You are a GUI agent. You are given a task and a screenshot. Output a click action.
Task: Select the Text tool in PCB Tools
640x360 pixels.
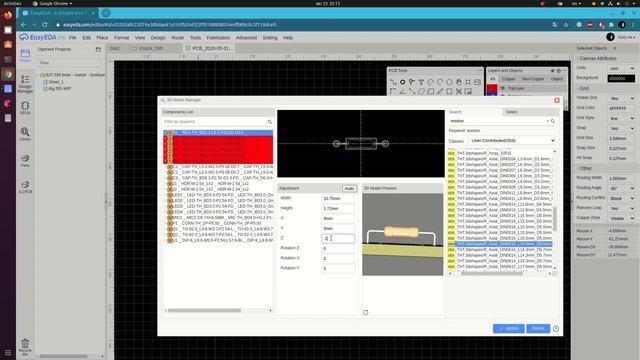421,82
